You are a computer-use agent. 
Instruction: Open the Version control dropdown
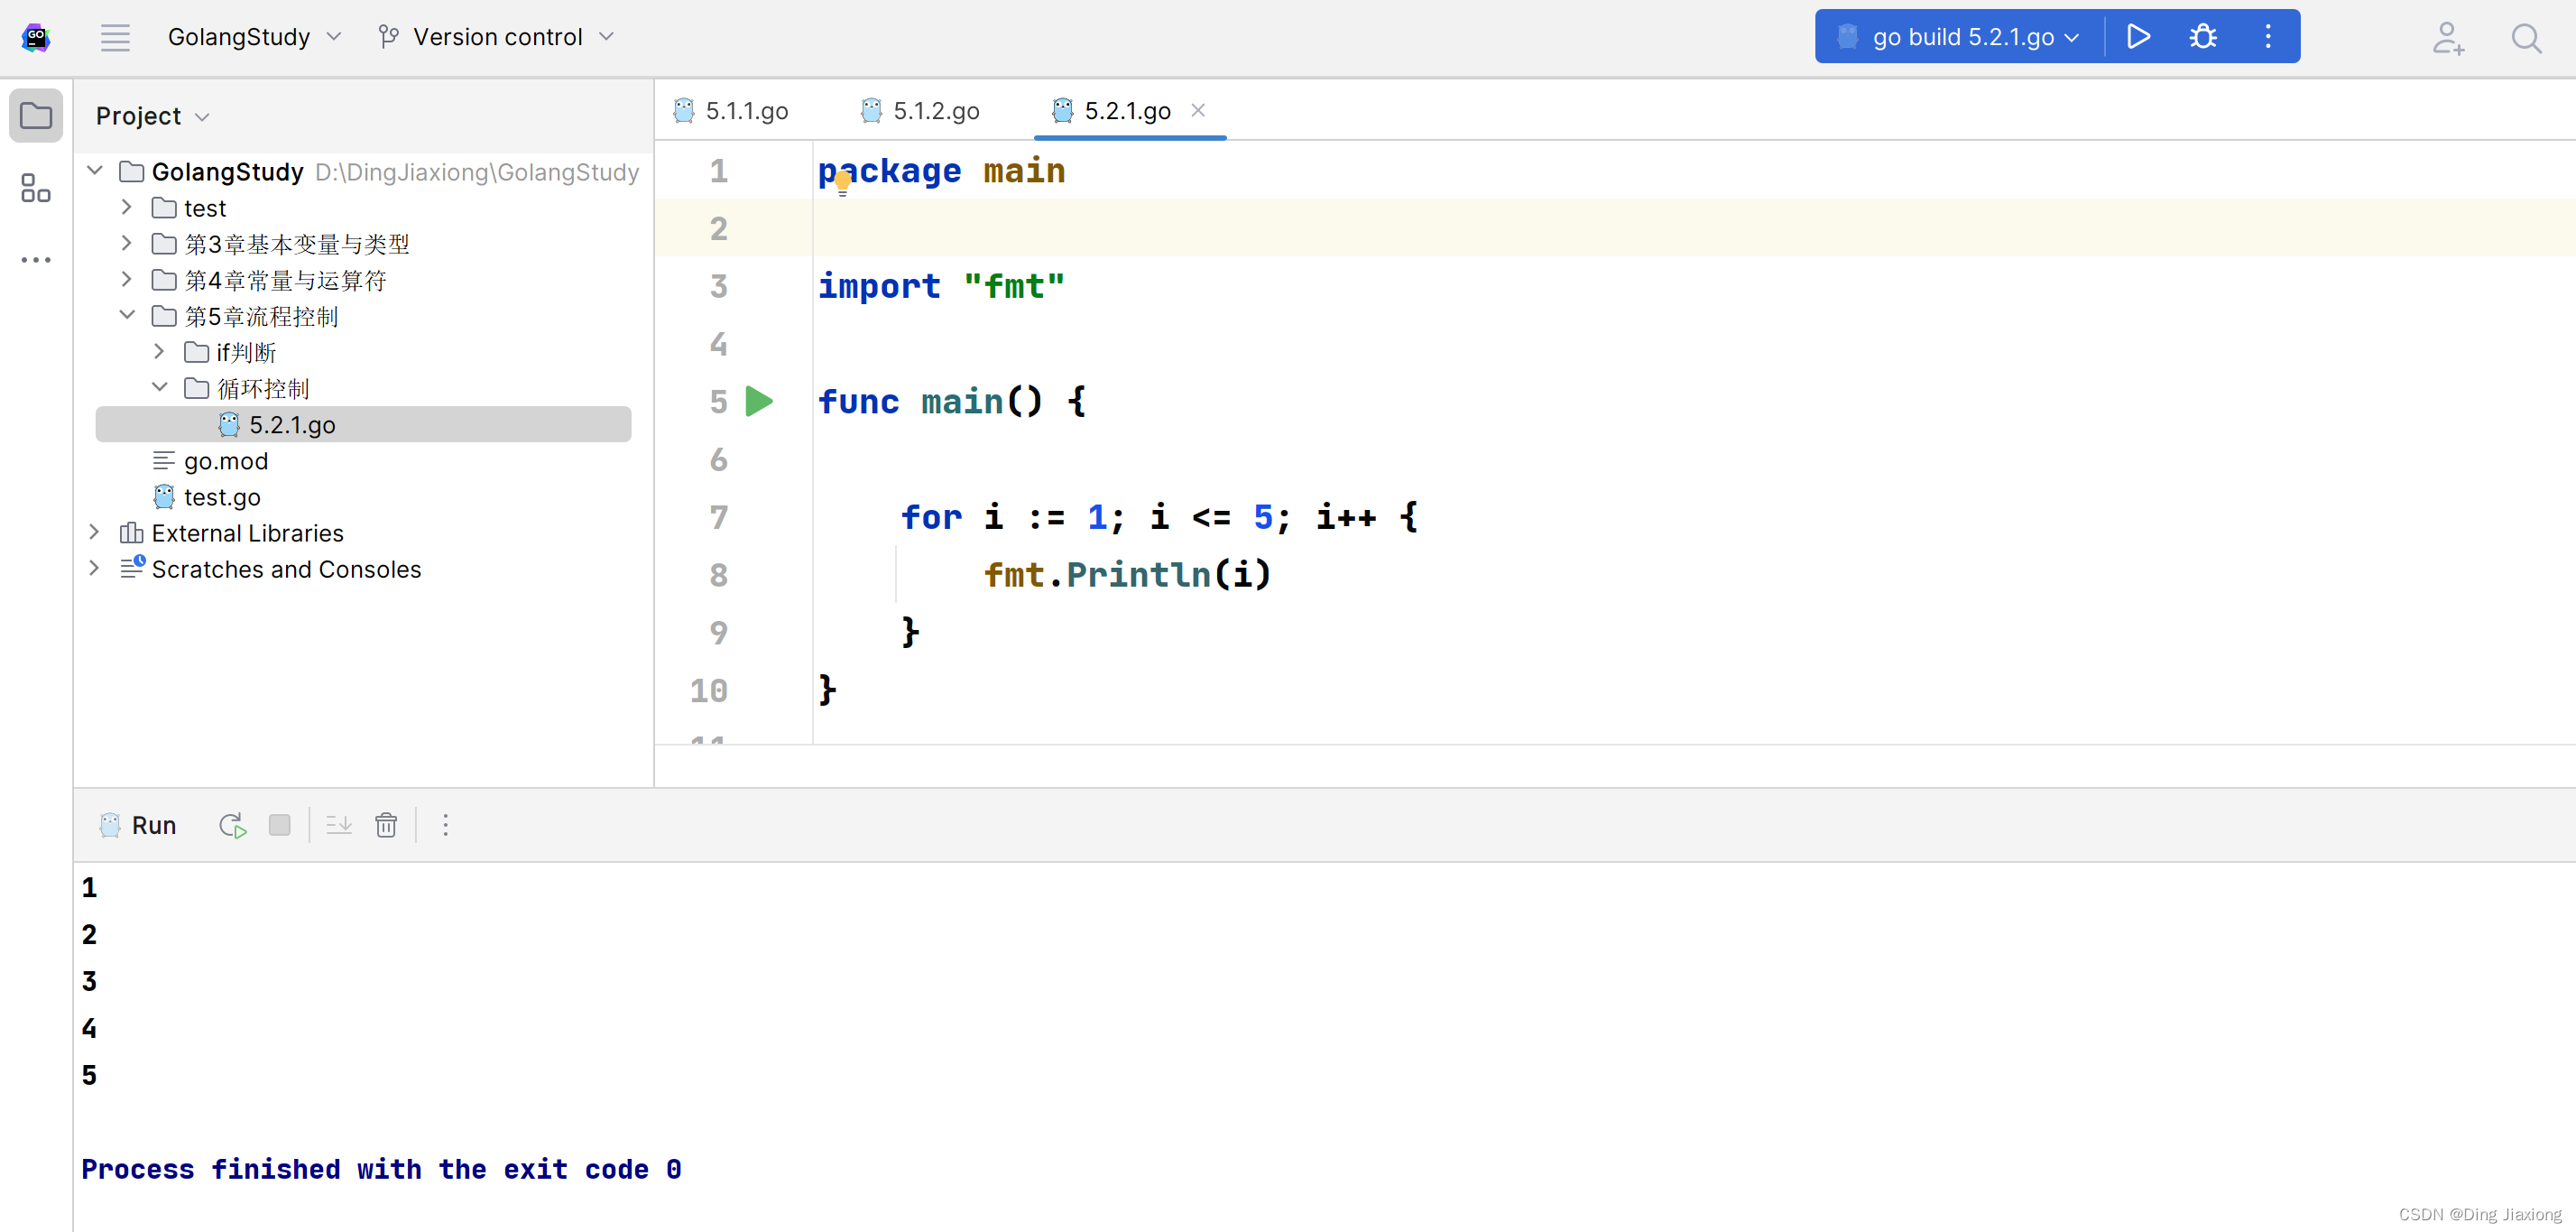496,37
